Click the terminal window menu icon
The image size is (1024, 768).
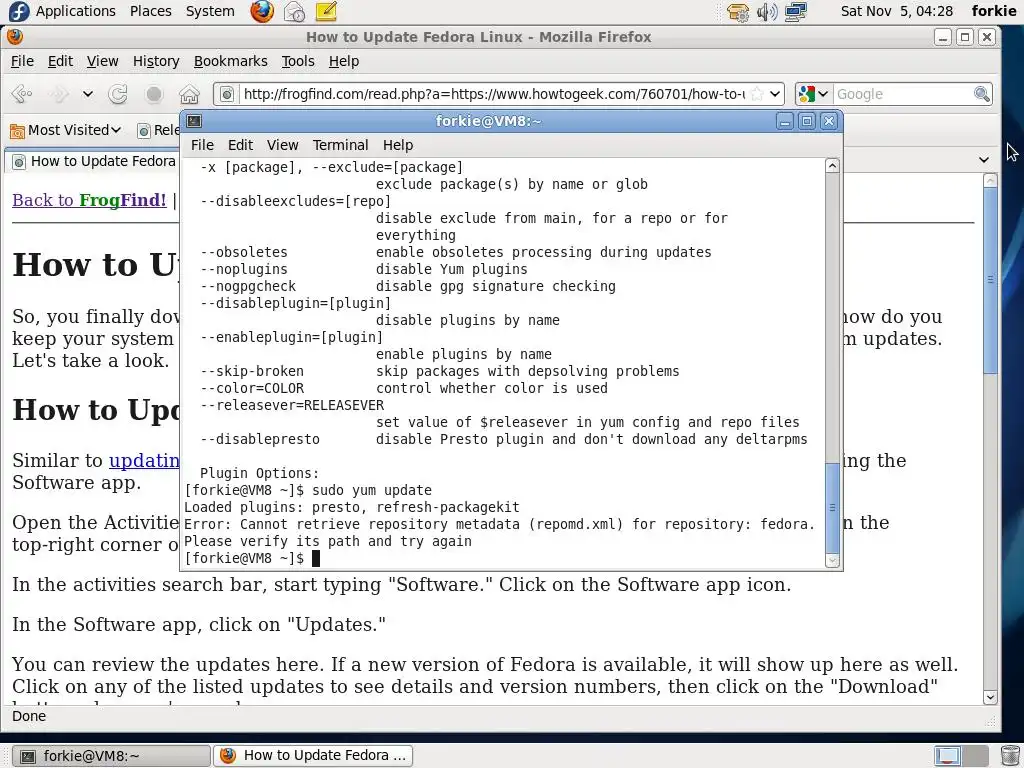[x=194, y=121]
